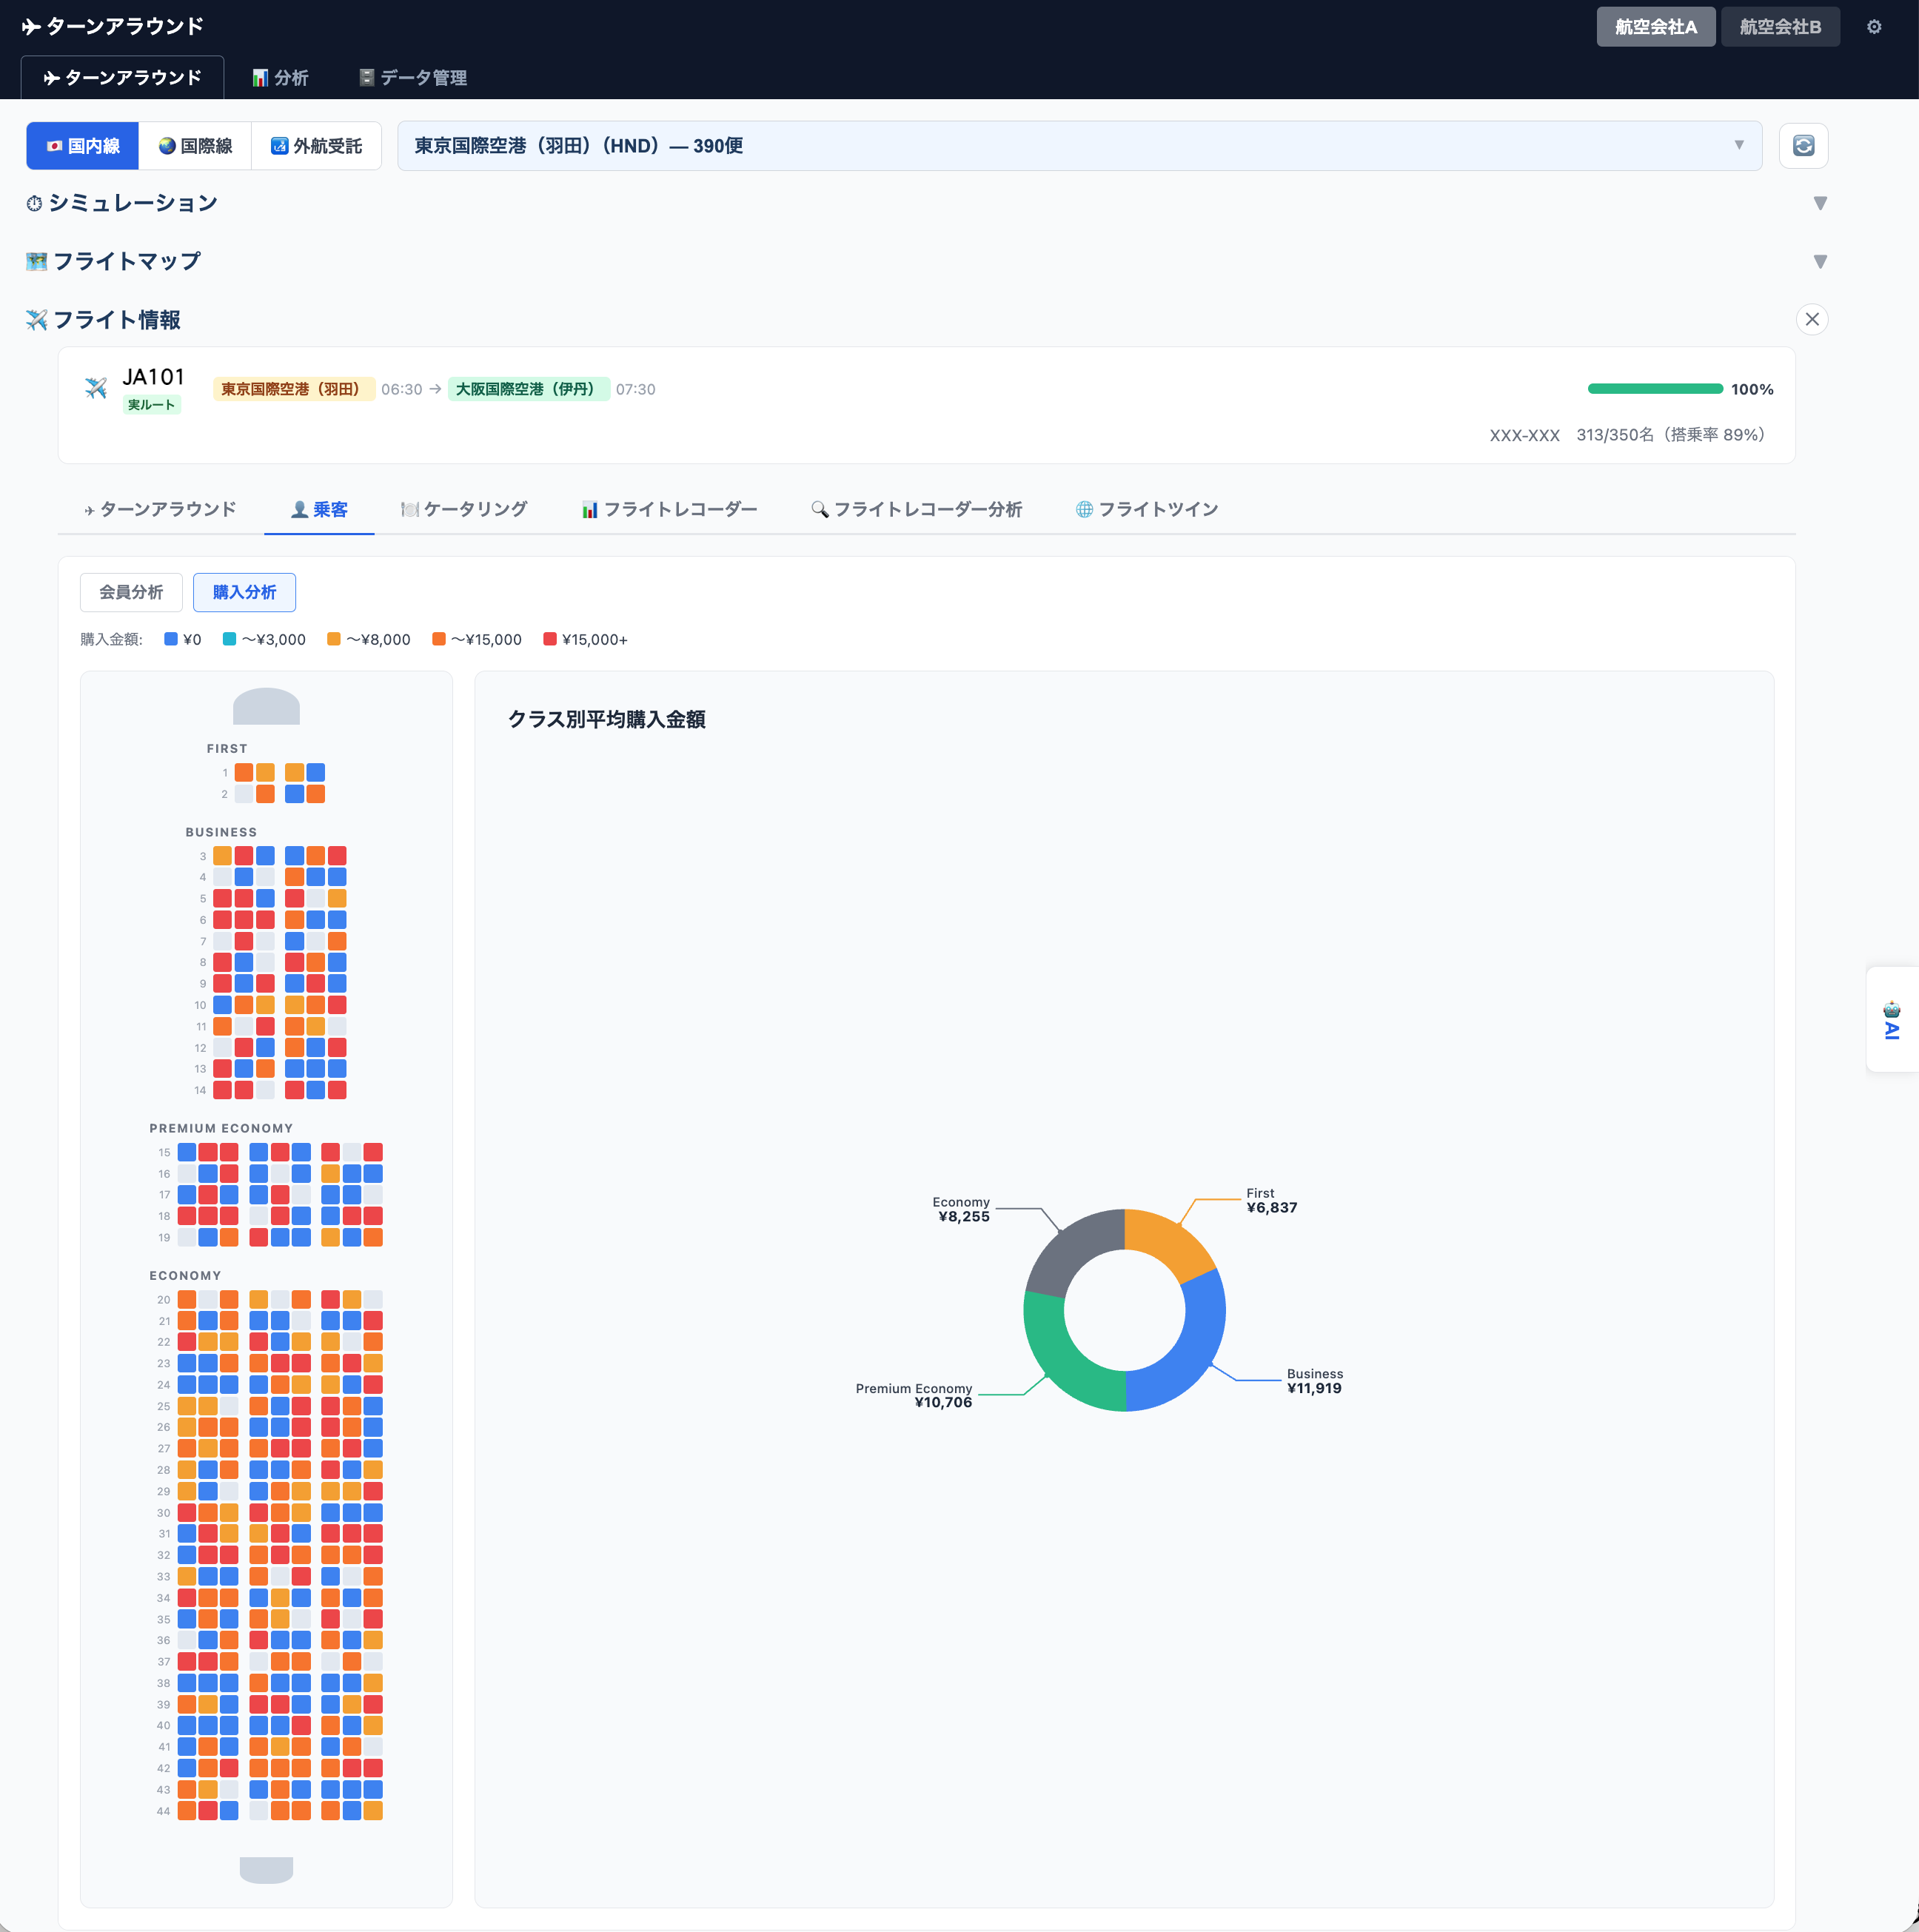Click the XXX-XXX aircraft registration text
This screenshot has height=1932, width=1919.
tap(1524, 435)
